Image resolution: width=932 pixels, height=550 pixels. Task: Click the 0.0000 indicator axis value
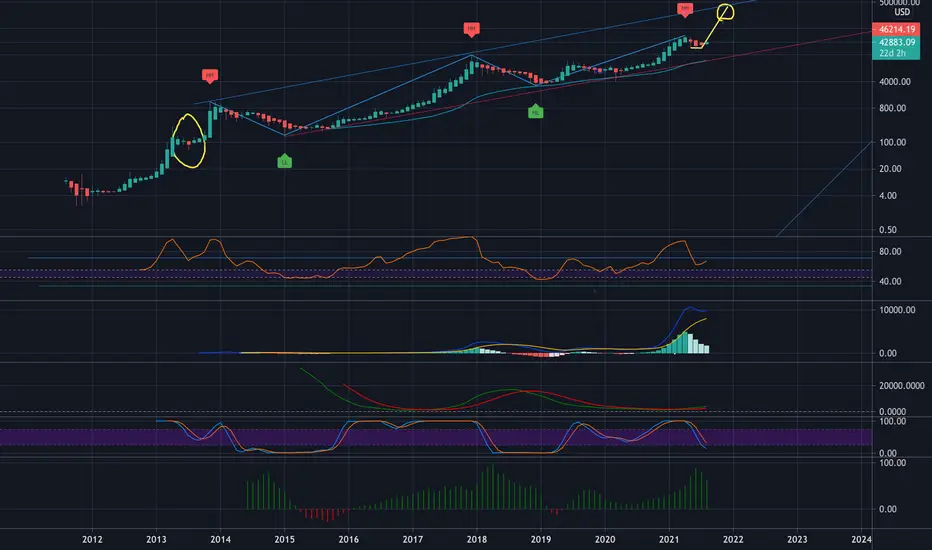tap(892, 411)
